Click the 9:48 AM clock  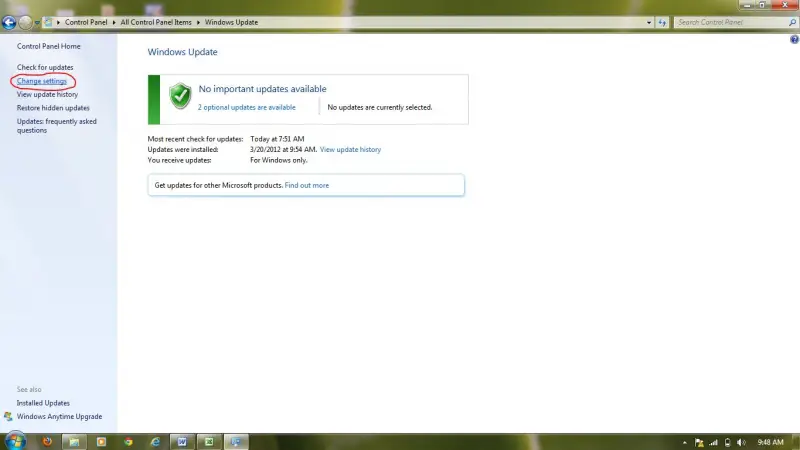click(x=770, y=442)
